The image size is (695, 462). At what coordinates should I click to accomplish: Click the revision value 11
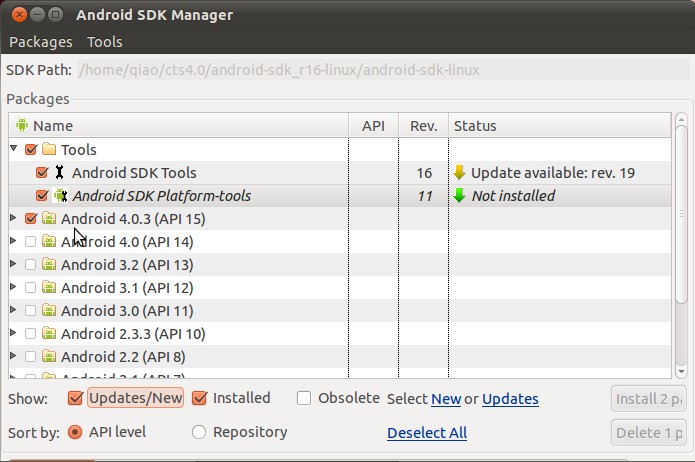coord(425,196)
